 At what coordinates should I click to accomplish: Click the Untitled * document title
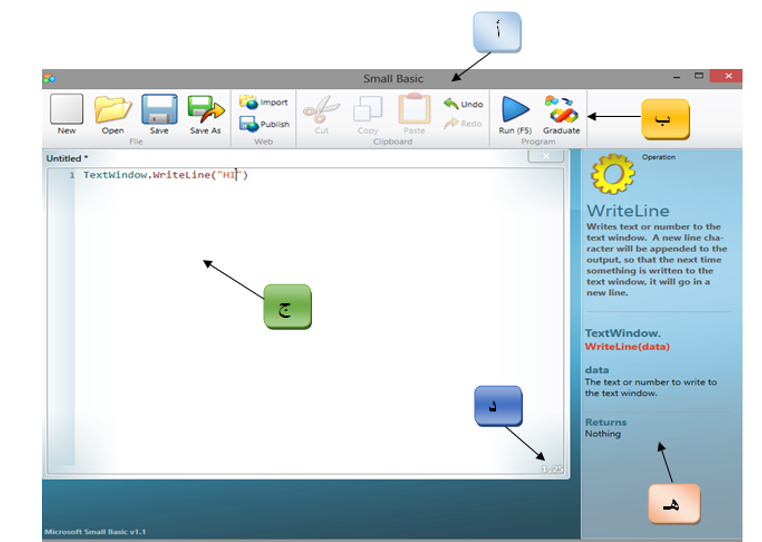click(67, 158)
